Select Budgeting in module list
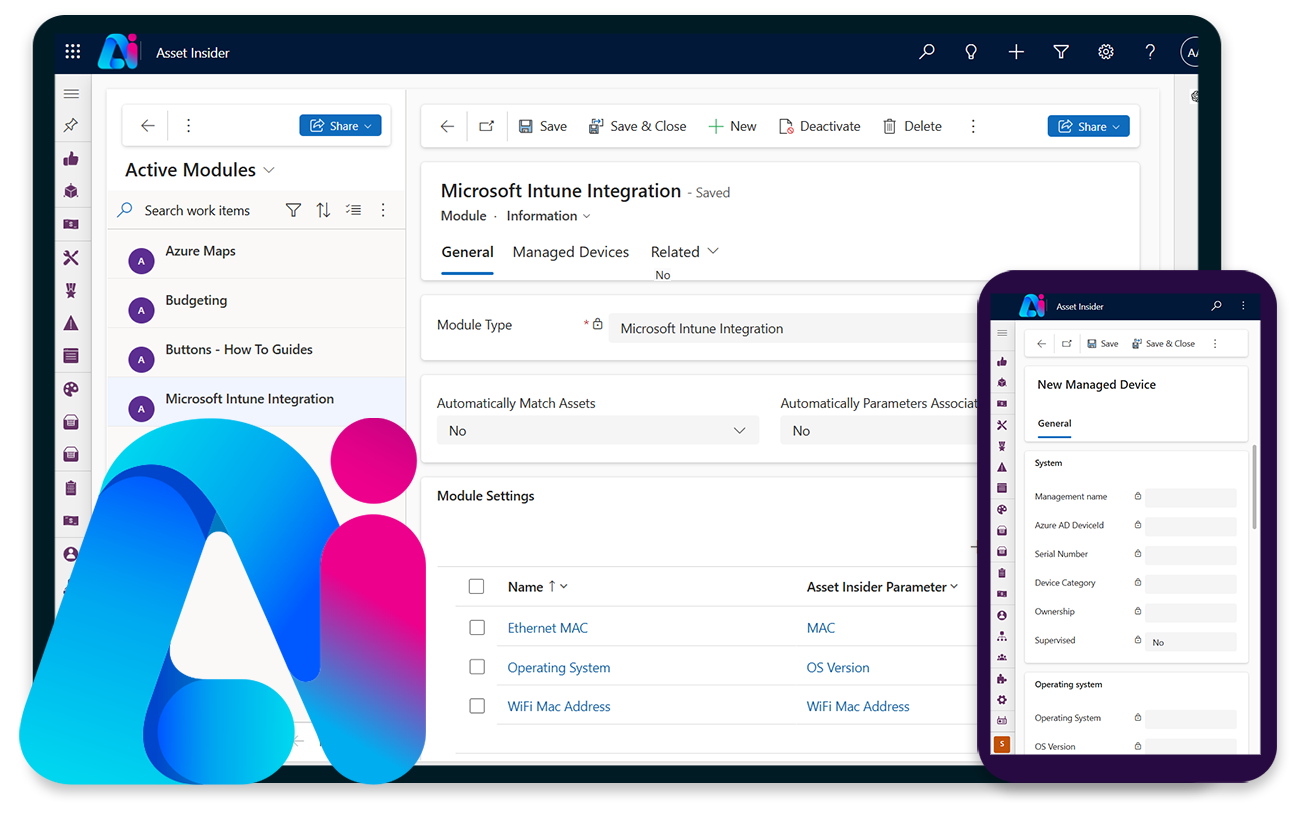1300x829 pixels. tap(256, 303)
